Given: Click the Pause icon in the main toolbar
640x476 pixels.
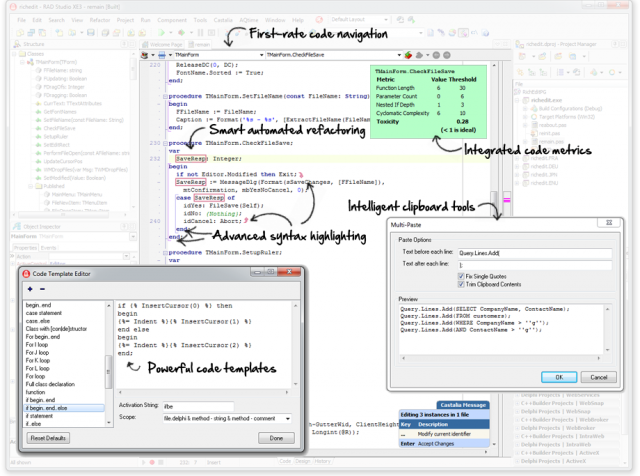Looking at the screenshot, I should pyautogui.click(x=200, y=33).
